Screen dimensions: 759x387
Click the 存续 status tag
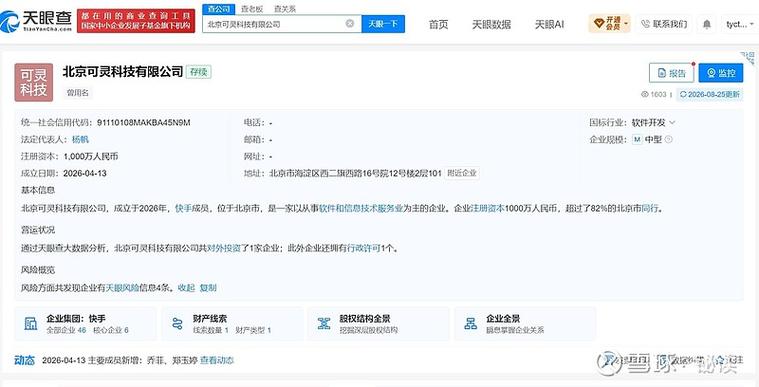tap(198, 72)
